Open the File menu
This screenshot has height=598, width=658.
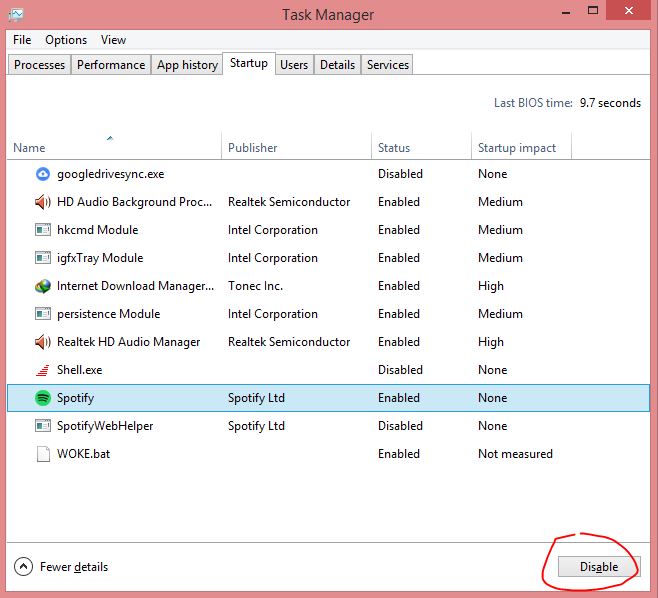tap(22, 40)
